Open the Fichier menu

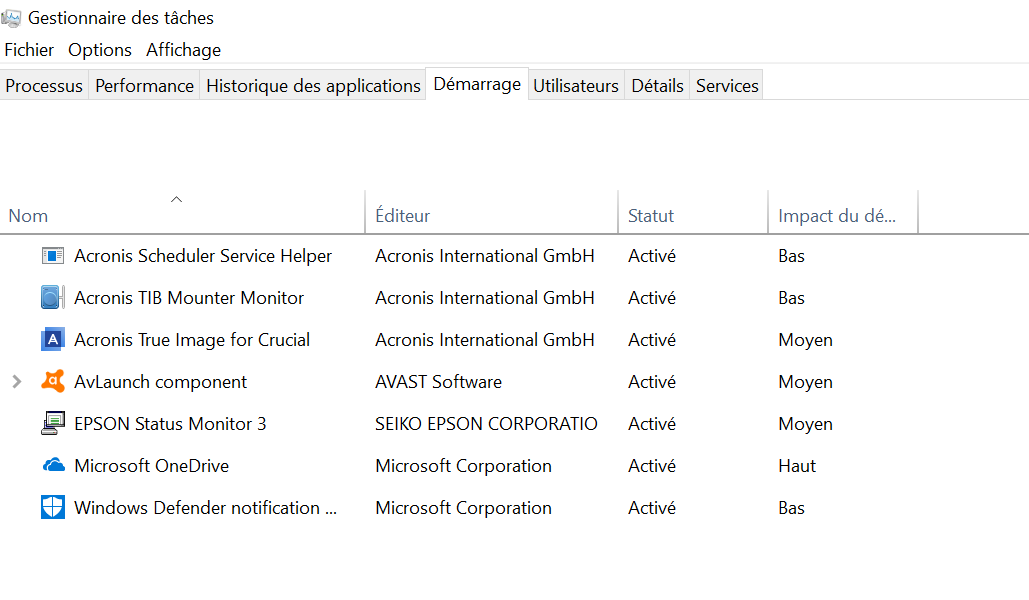(29, 50)
